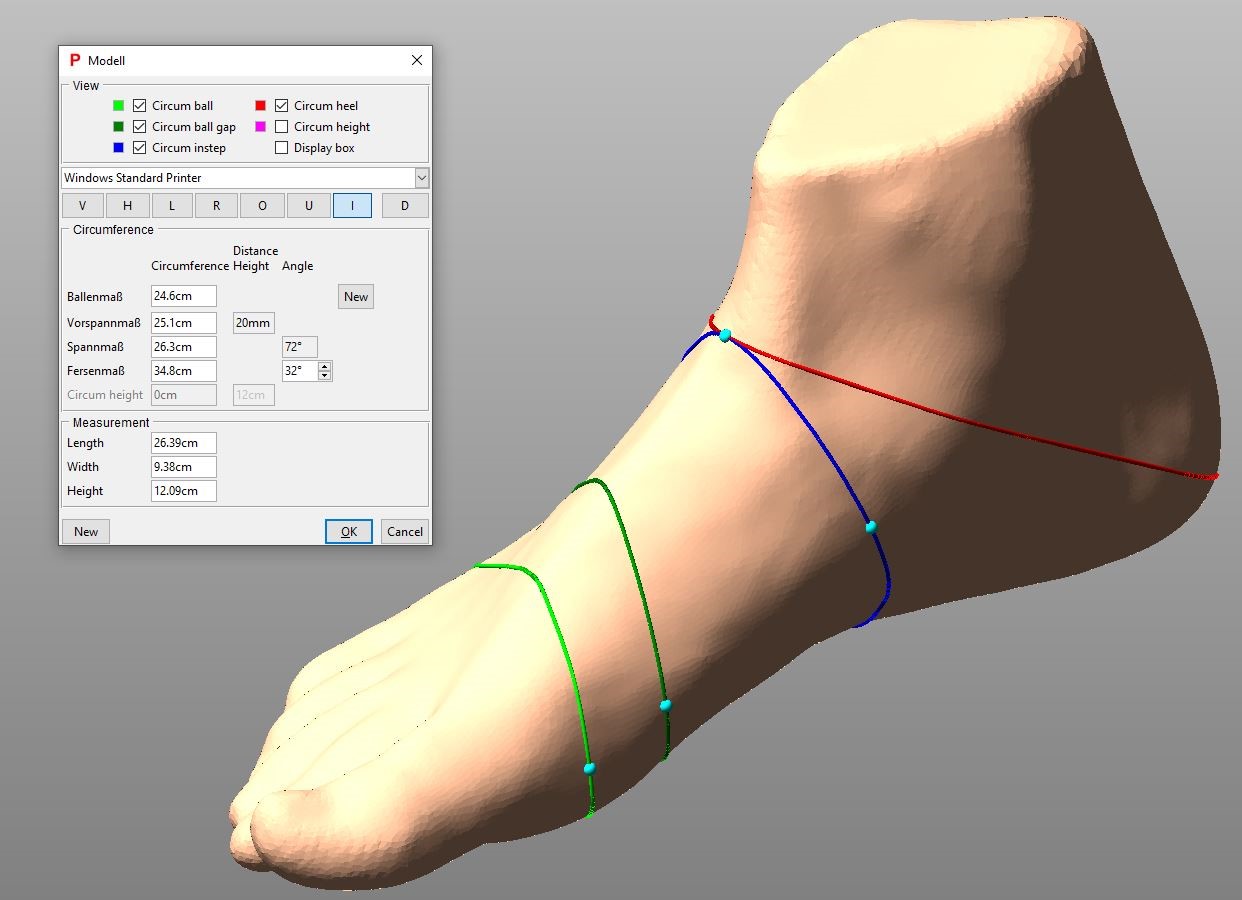Image resolution: width=1242 pixels, height=900 pixels.
Task: Toggle the Circum ball checkbox
Action: coord(140,105)
